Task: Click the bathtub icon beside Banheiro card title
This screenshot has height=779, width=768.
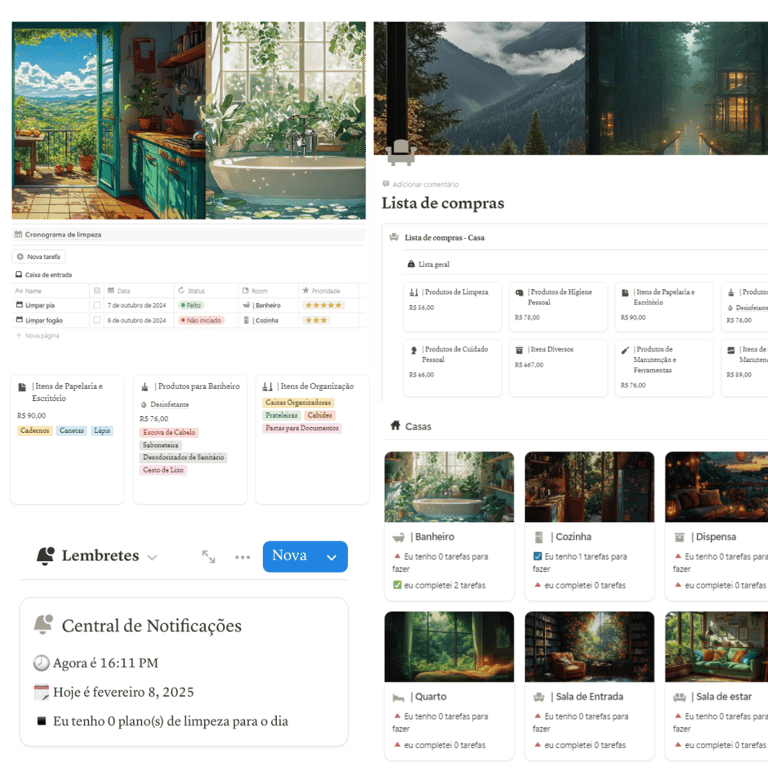Action: 398,537
